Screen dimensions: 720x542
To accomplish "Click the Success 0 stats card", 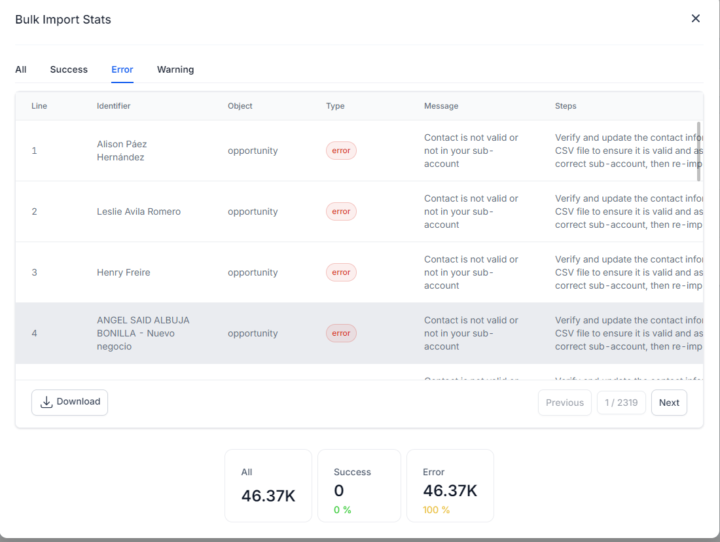I will pos(359,486).
